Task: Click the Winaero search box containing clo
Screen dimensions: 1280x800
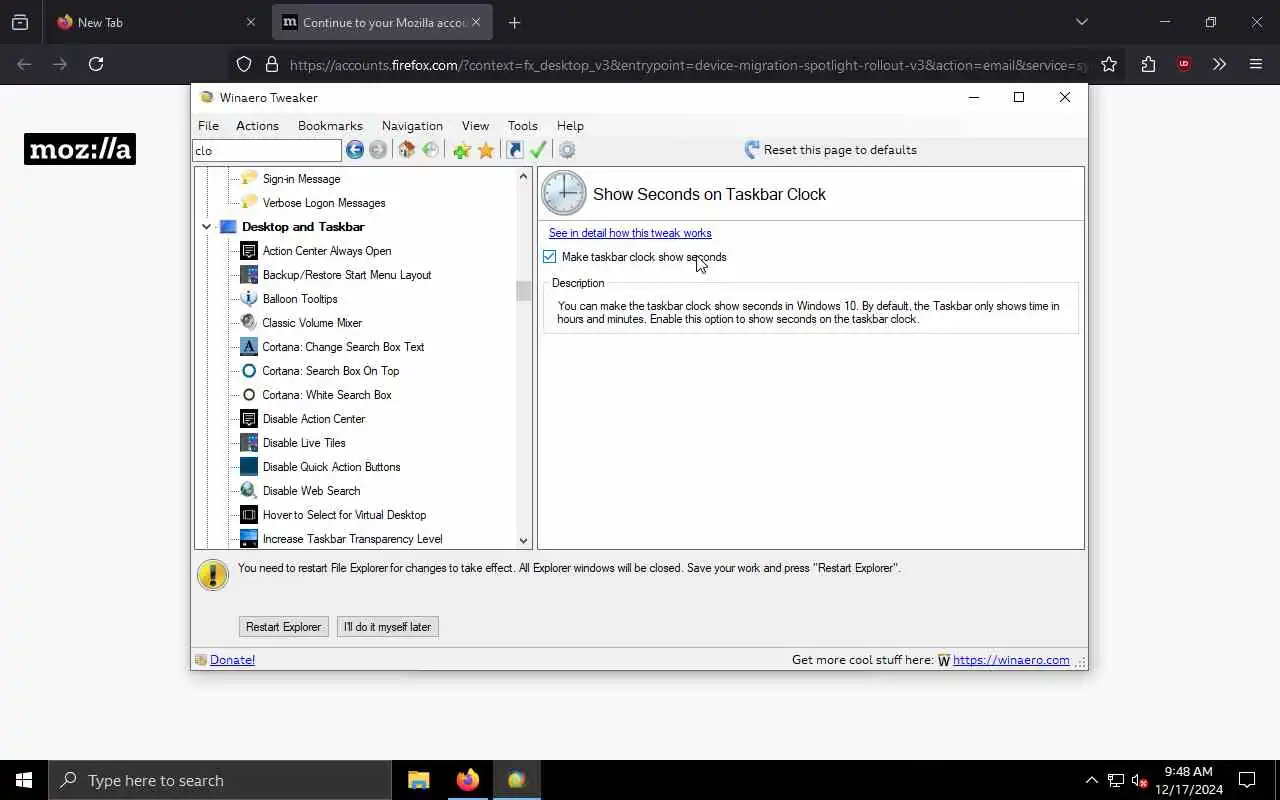Action: (x=267, y=150)
